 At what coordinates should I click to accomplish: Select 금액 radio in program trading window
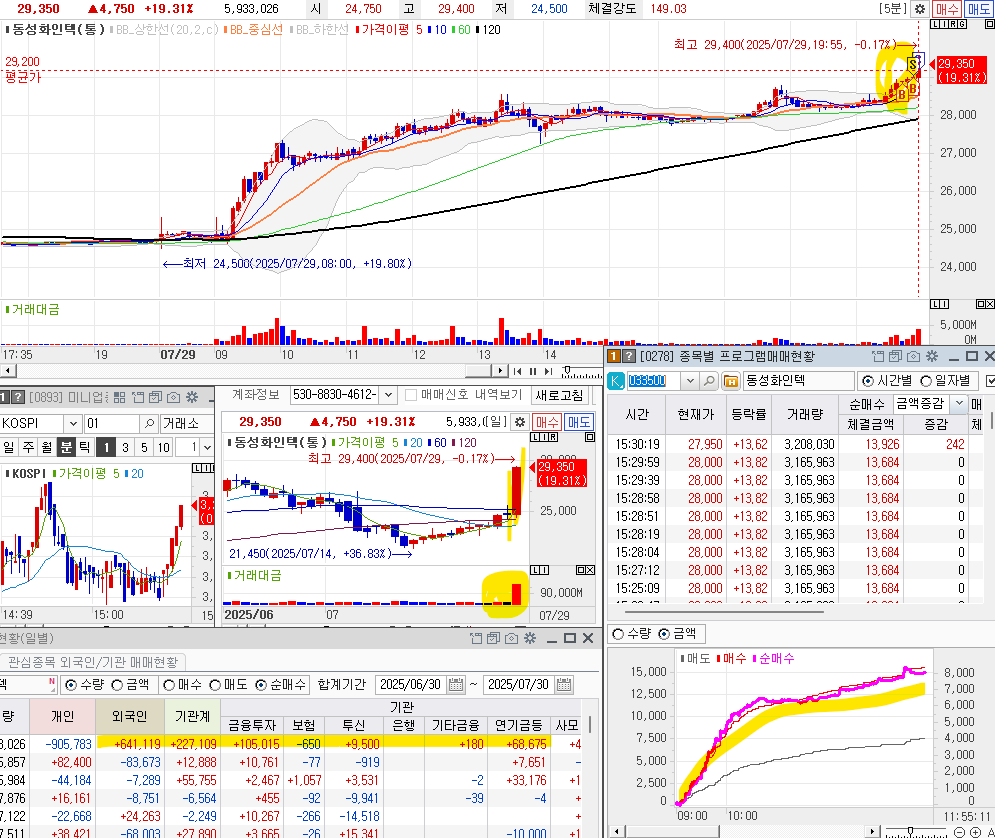tap(664, 634)
